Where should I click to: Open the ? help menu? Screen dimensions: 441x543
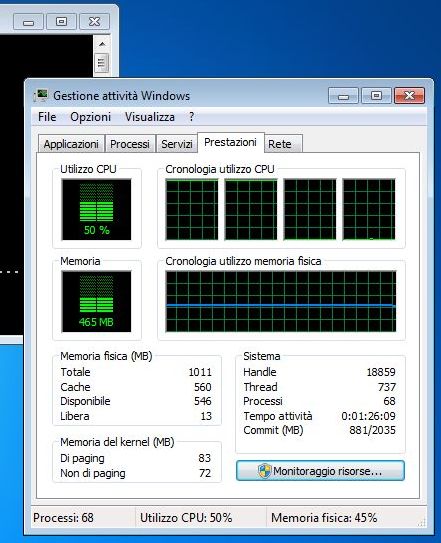[x=191, y=117]
